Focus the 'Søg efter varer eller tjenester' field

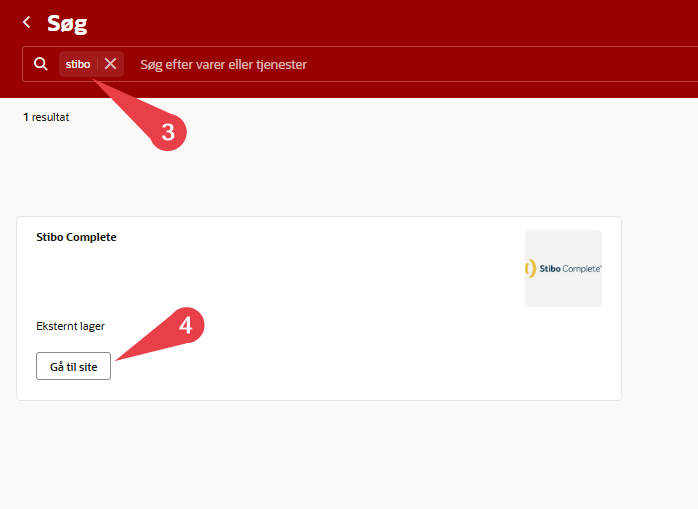click(400, 64)
